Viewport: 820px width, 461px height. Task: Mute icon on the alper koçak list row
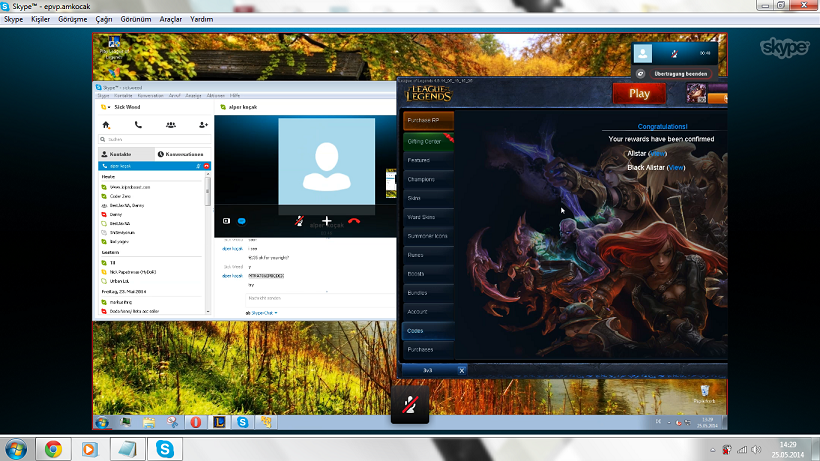[x=198, y=166]
